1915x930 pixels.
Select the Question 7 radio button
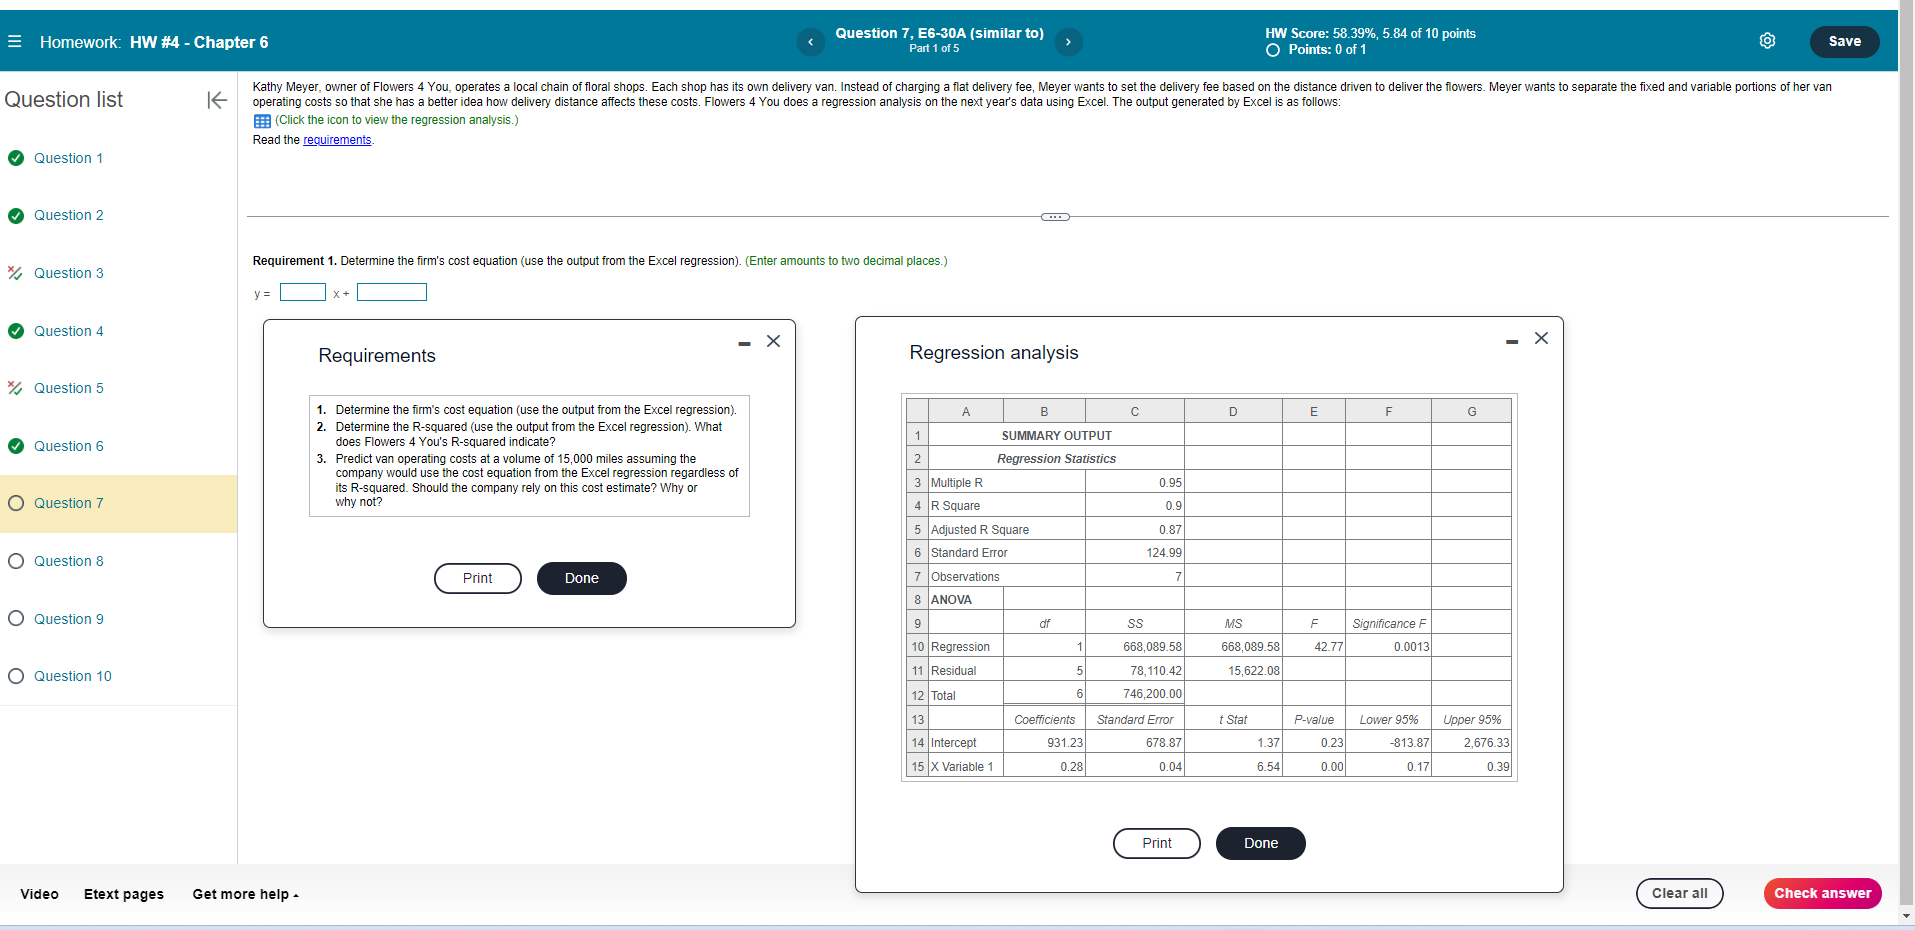click(15, 503)
